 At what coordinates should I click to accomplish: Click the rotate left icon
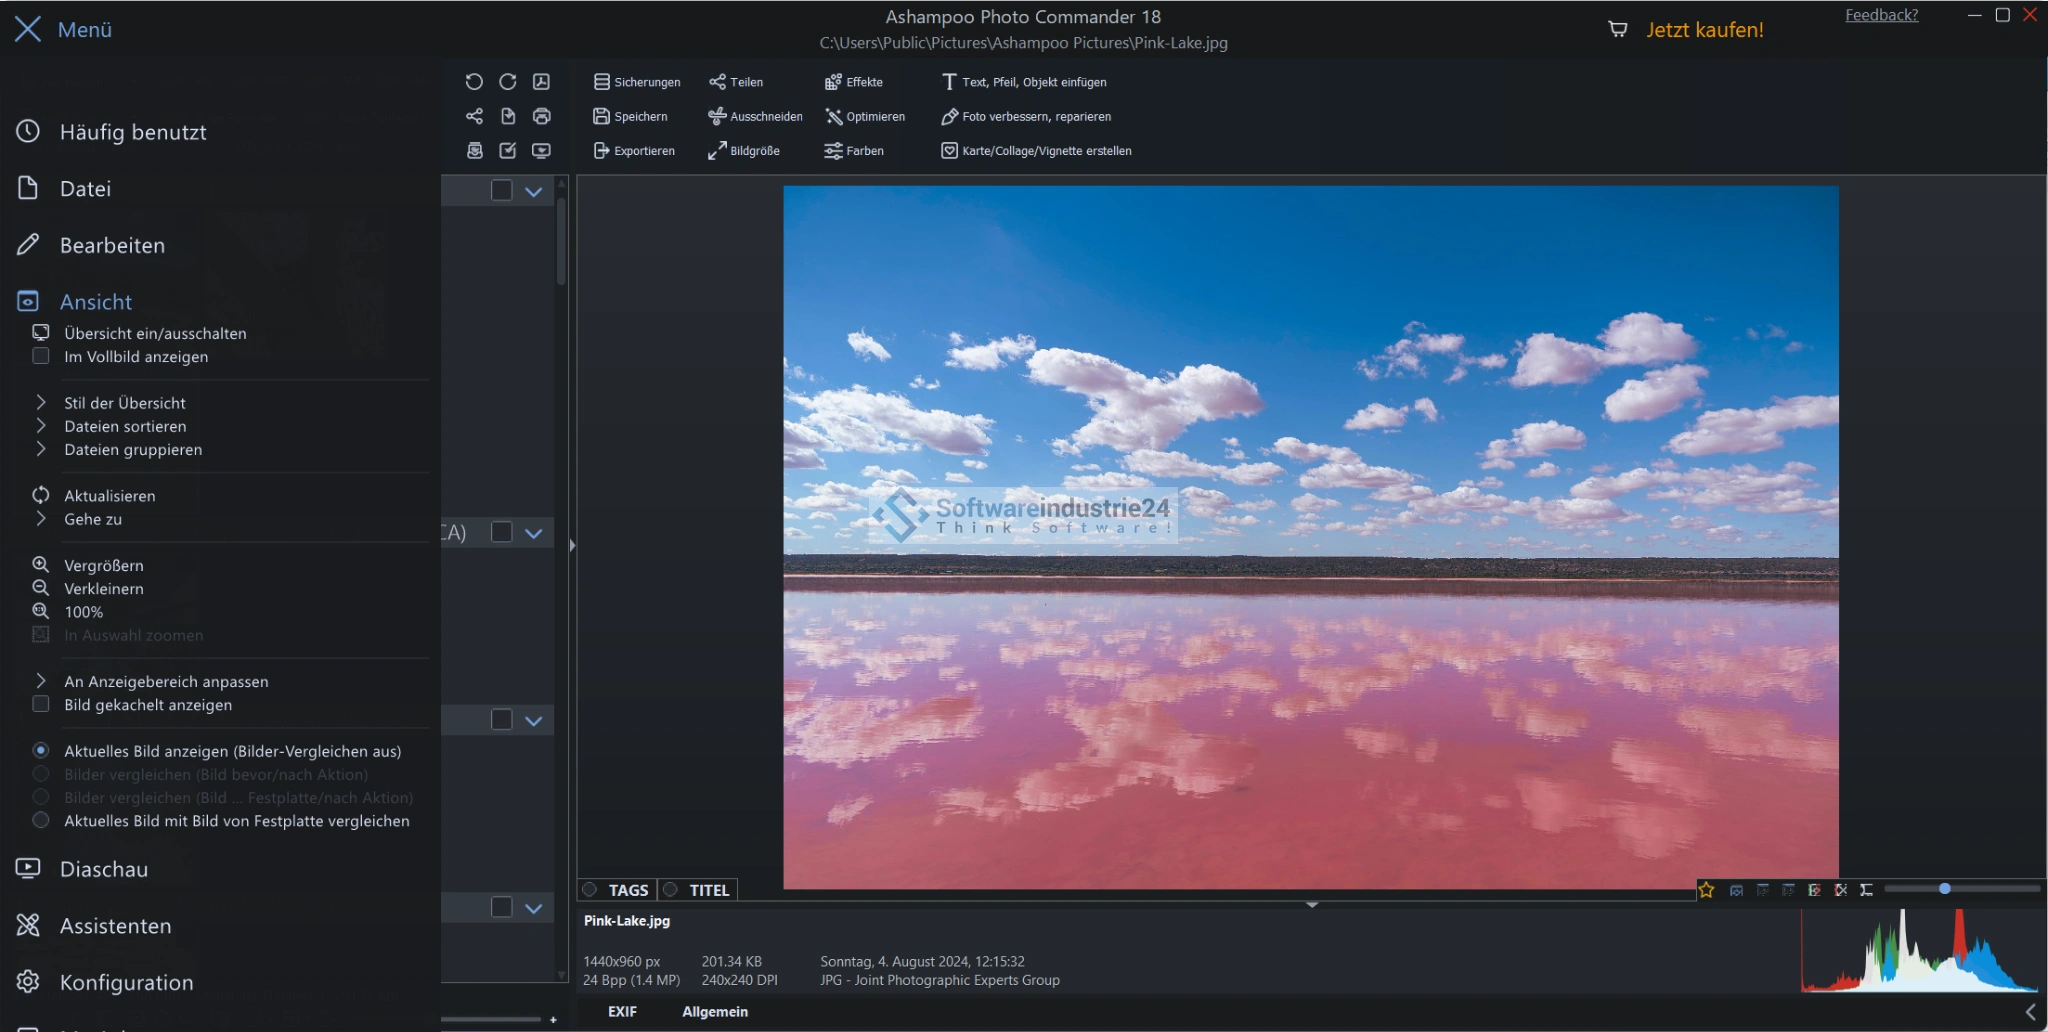(474, 82)
